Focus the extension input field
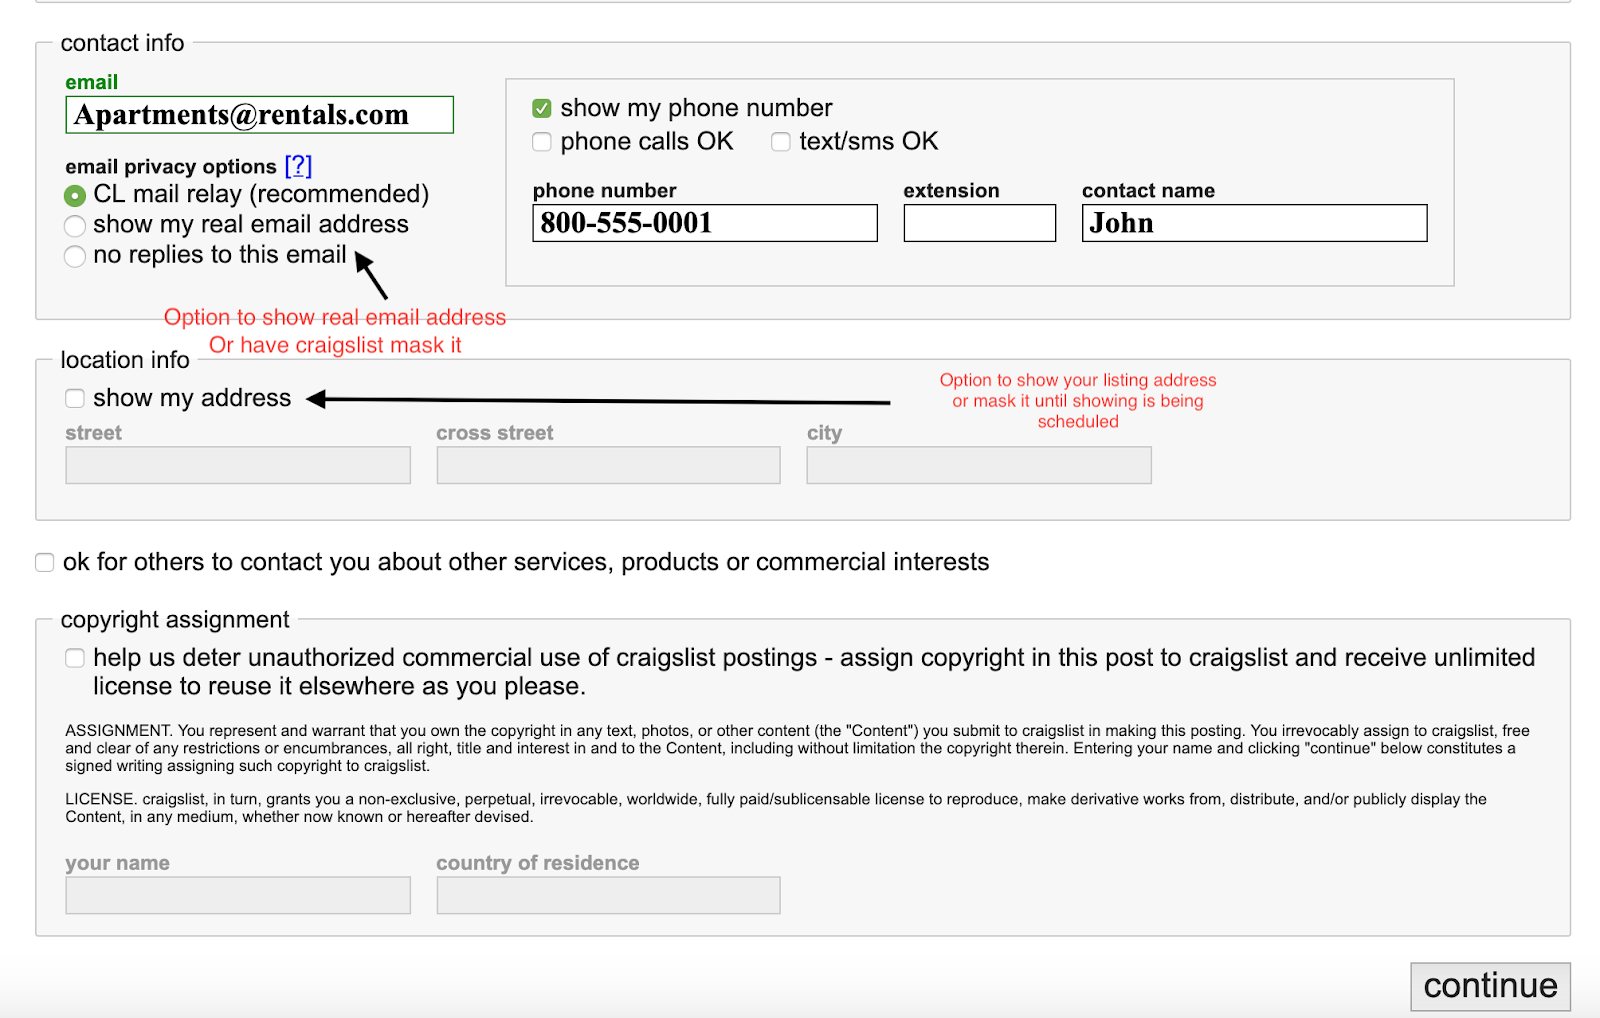 tap(980, 223)
